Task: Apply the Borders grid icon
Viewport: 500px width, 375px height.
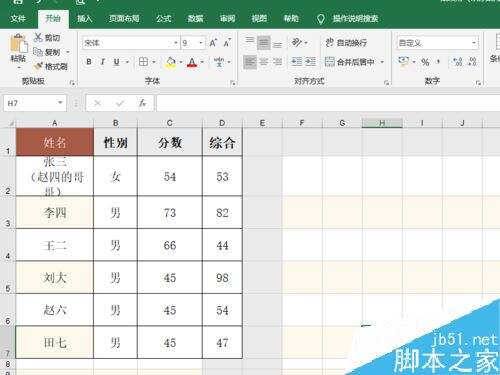Action: pos(143,62)
